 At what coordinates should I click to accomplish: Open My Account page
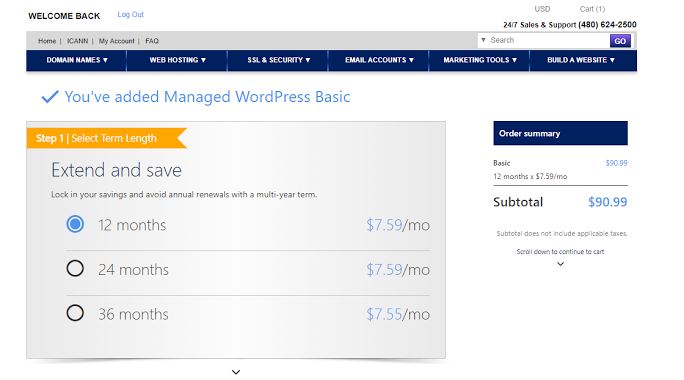pos(116,41)
